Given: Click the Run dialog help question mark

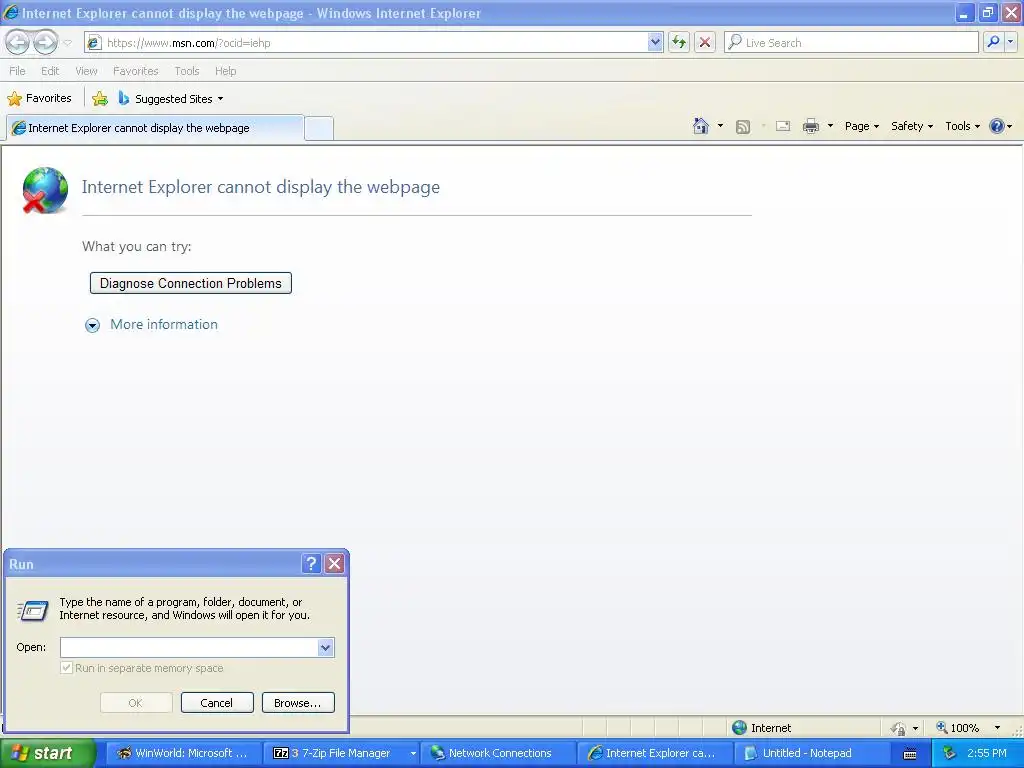Looking at the screenshot, I should (x=312, y=564).
